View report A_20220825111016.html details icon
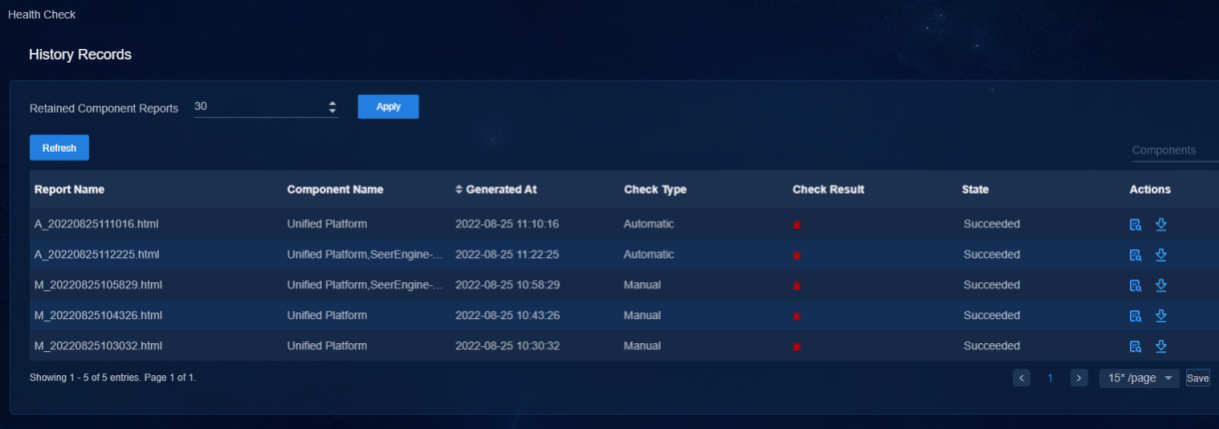Image resolution: width=1219 pixels, height=429 pixels. [1135, 225]
